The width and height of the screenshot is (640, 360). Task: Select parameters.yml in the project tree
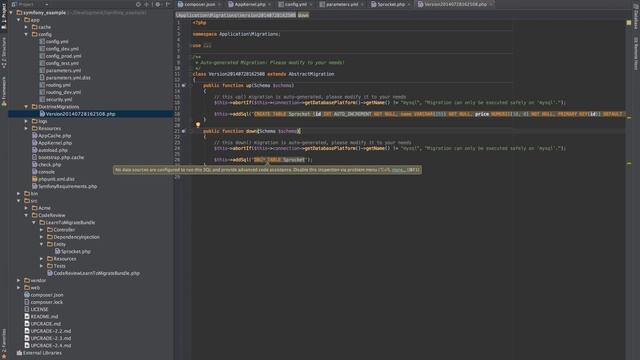click(x=60, y=71)
